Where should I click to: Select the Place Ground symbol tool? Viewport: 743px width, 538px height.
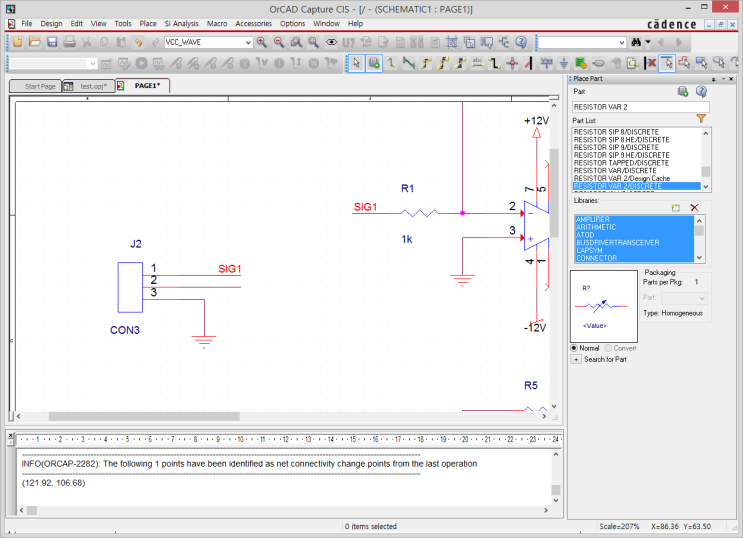[564, 63]
